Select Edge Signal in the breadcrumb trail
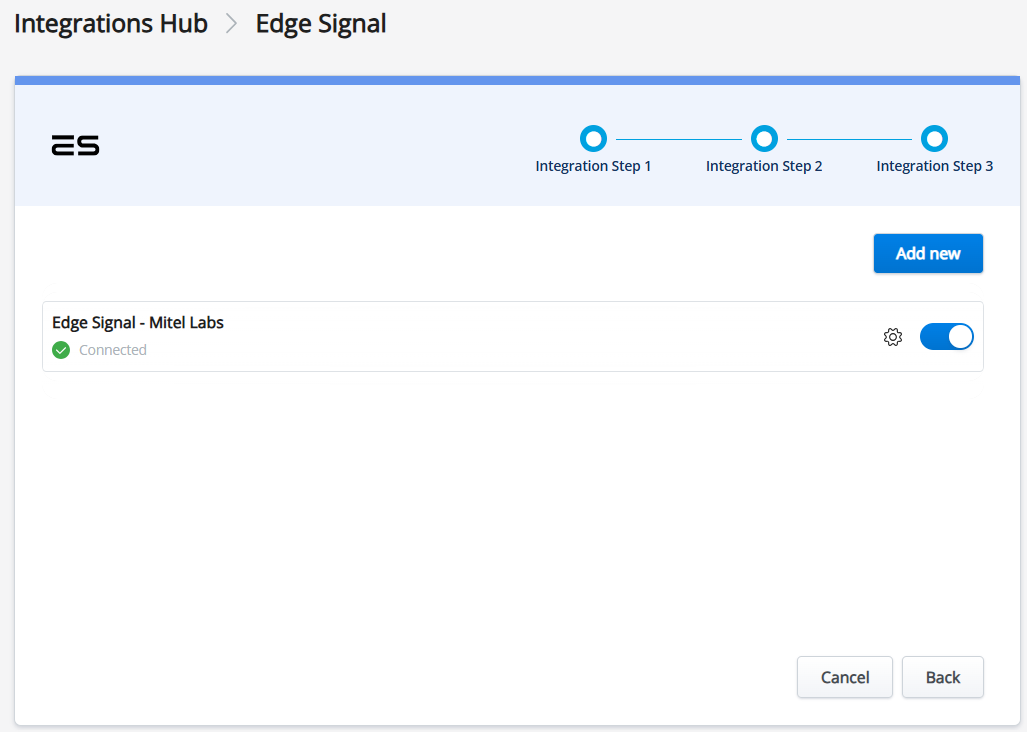Viewport: 1027px width, 732px height. pos(320,23)
